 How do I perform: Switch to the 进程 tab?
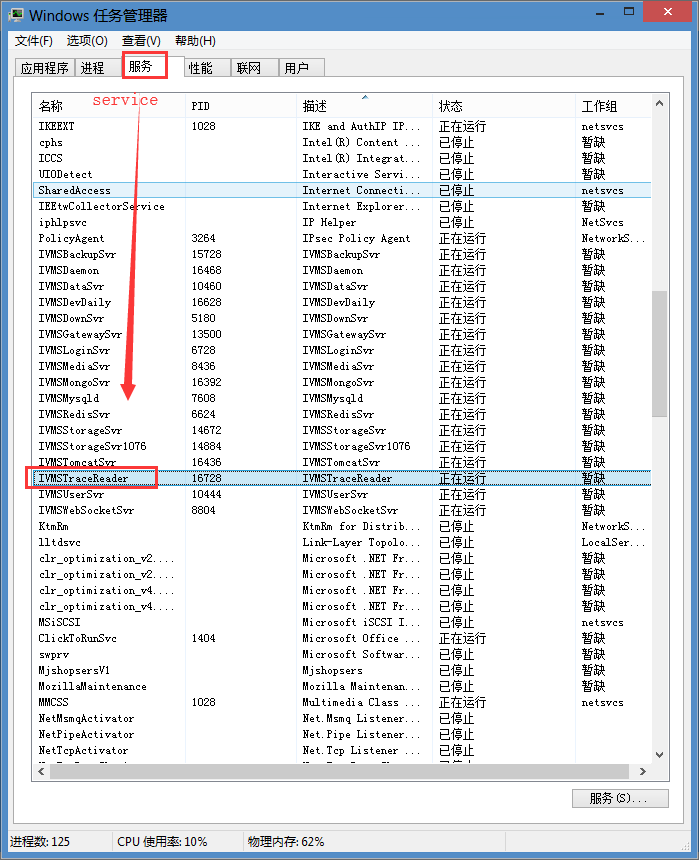click(x=97, y=68)
